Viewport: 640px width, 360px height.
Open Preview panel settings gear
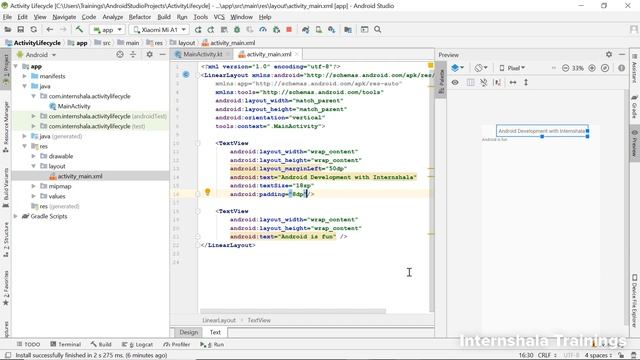(609, 54)
